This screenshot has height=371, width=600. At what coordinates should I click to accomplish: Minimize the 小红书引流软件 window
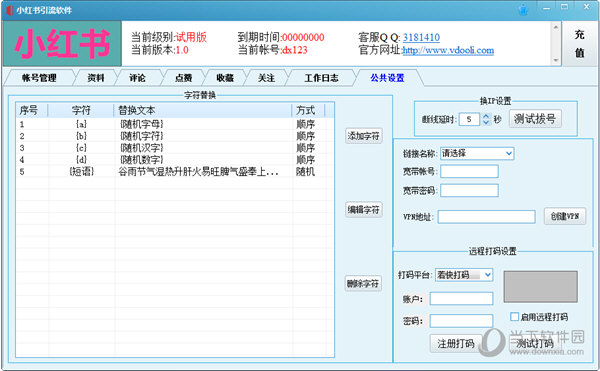point(546,8)
